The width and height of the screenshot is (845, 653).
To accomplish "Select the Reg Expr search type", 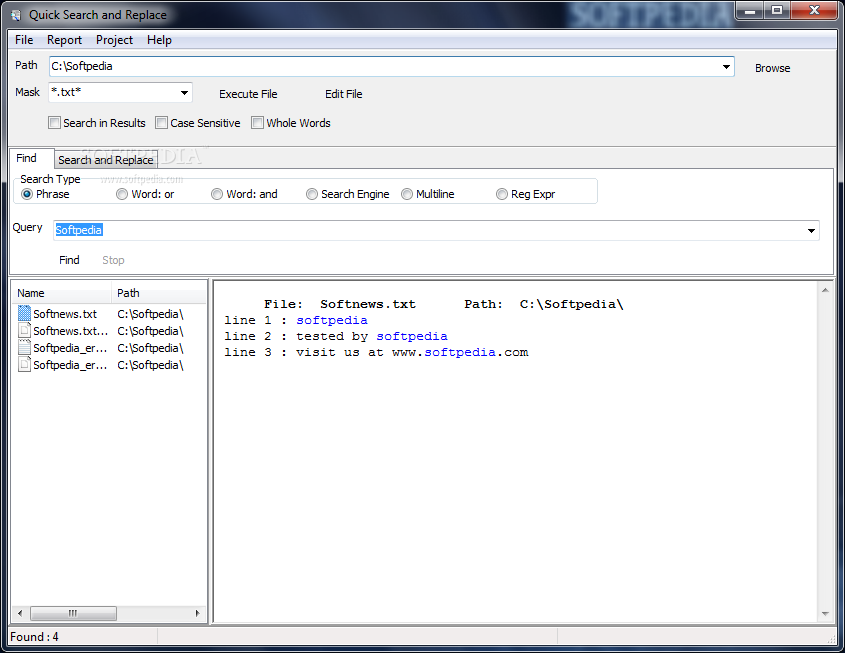I will (502, 194).
